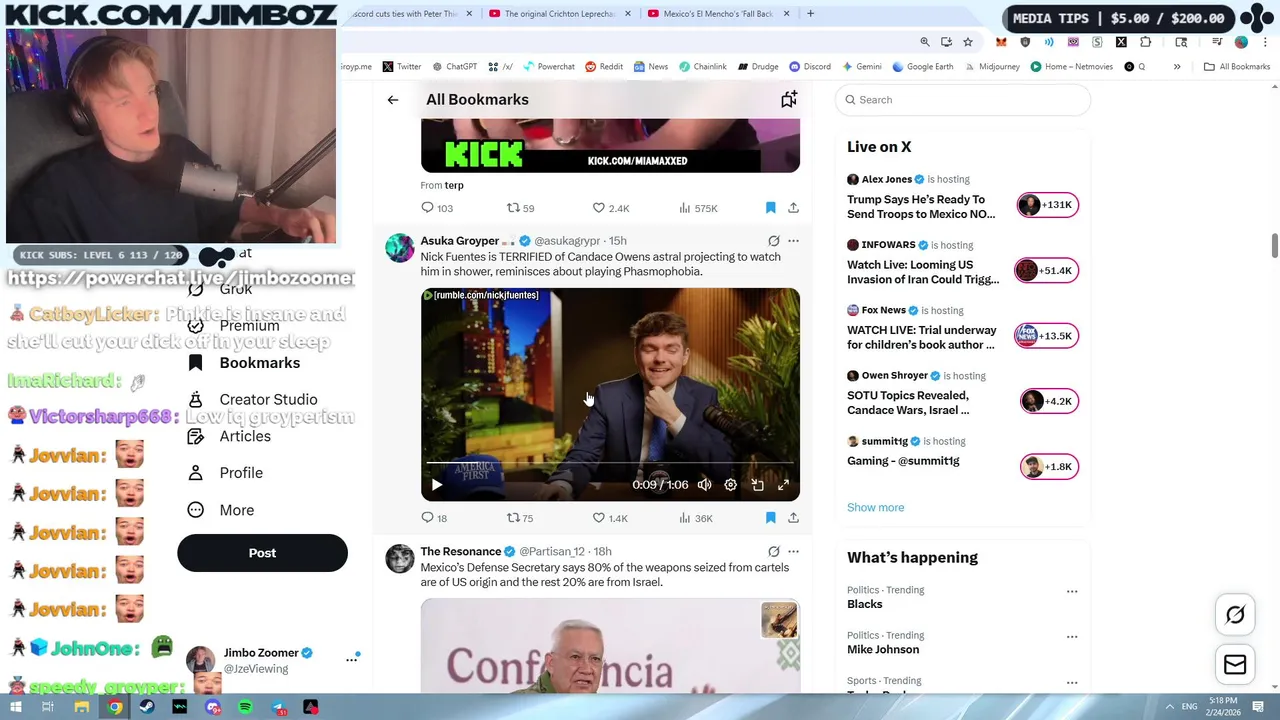This screenshot has width=1280, height=720.
Task: Open a new browser tab
Action: (810, 14)
